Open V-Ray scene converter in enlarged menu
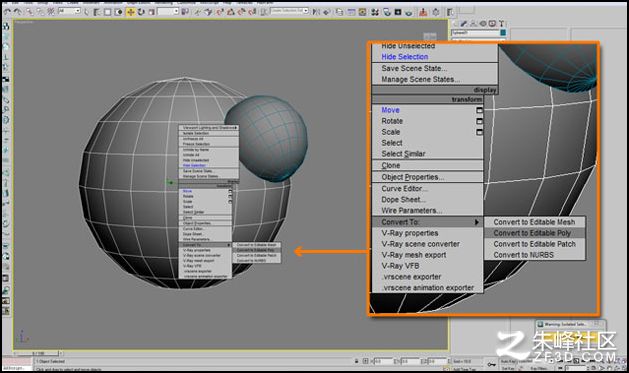 coord(420,244)
